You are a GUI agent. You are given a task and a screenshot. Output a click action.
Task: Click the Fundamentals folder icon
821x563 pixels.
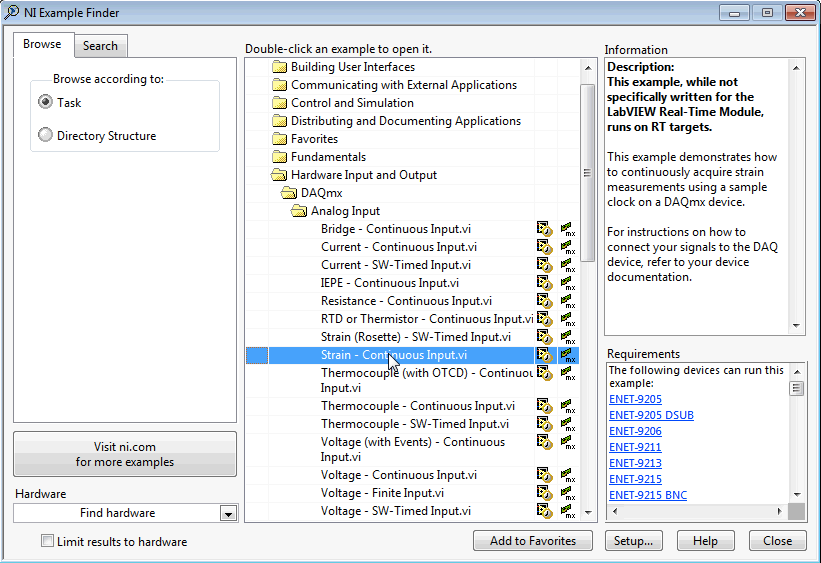[279, 157]
